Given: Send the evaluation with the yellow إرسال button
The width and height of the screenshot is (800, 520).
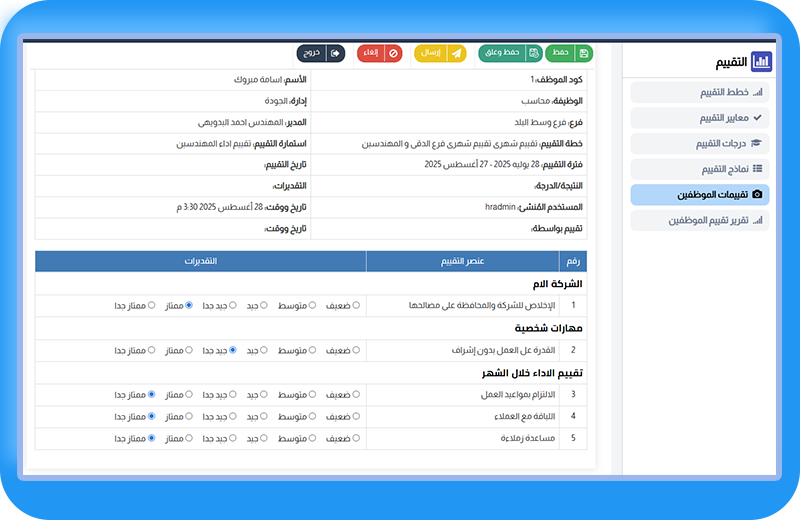Looking at the screenshot, I should pos(440,53).
